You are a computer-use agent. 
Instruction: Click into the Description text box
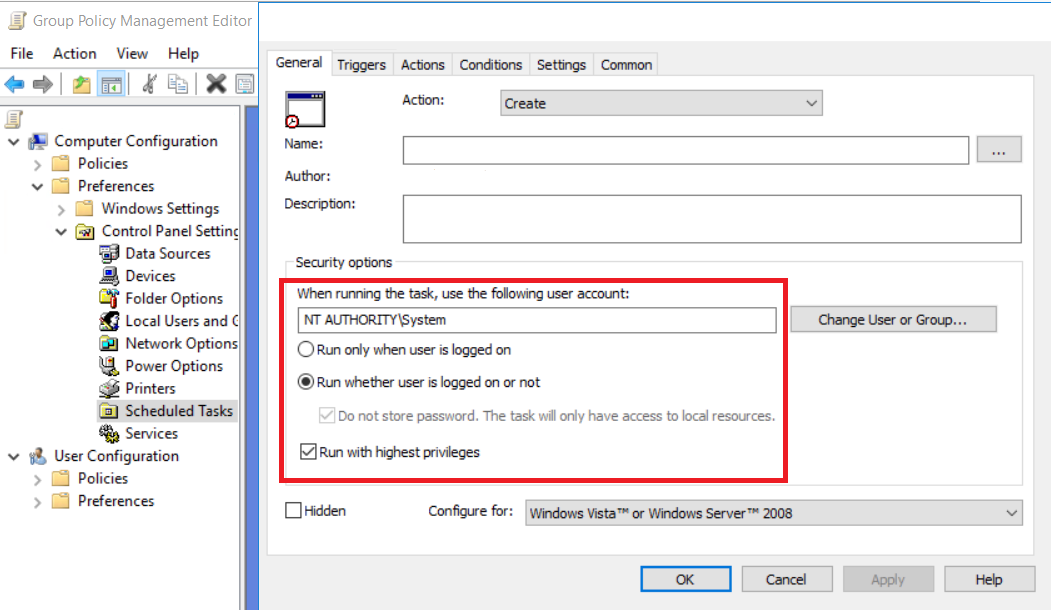click(x=712, y=219)
